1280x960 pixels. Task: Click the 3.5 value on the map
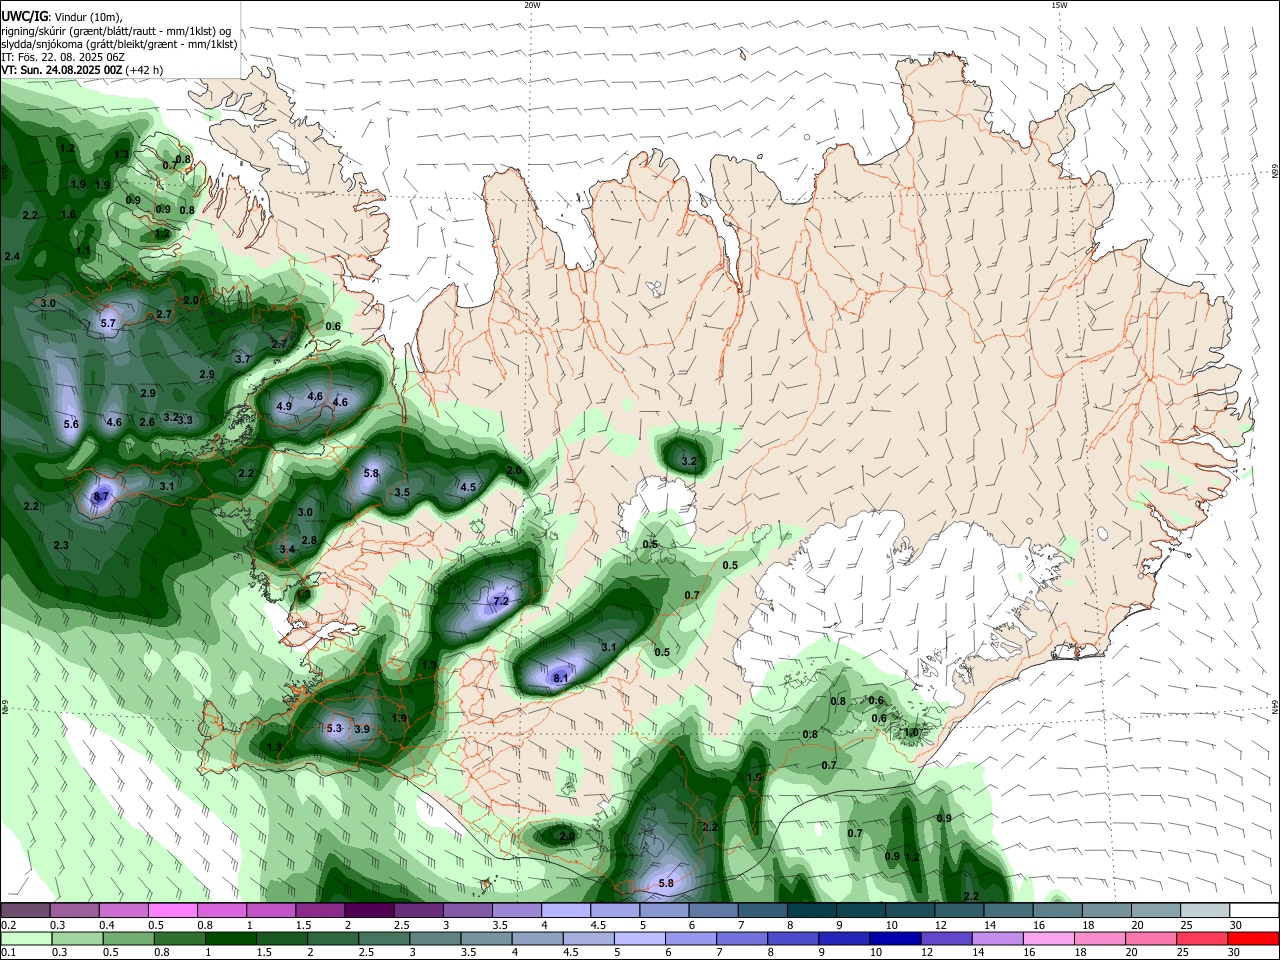pyautogui.click(x=402, y=492)
